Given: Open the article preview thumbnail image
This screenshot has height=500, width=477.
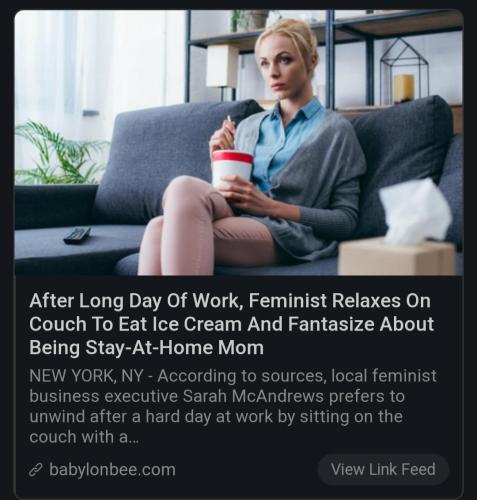Looking at the screenshot, I should (239, 143).
